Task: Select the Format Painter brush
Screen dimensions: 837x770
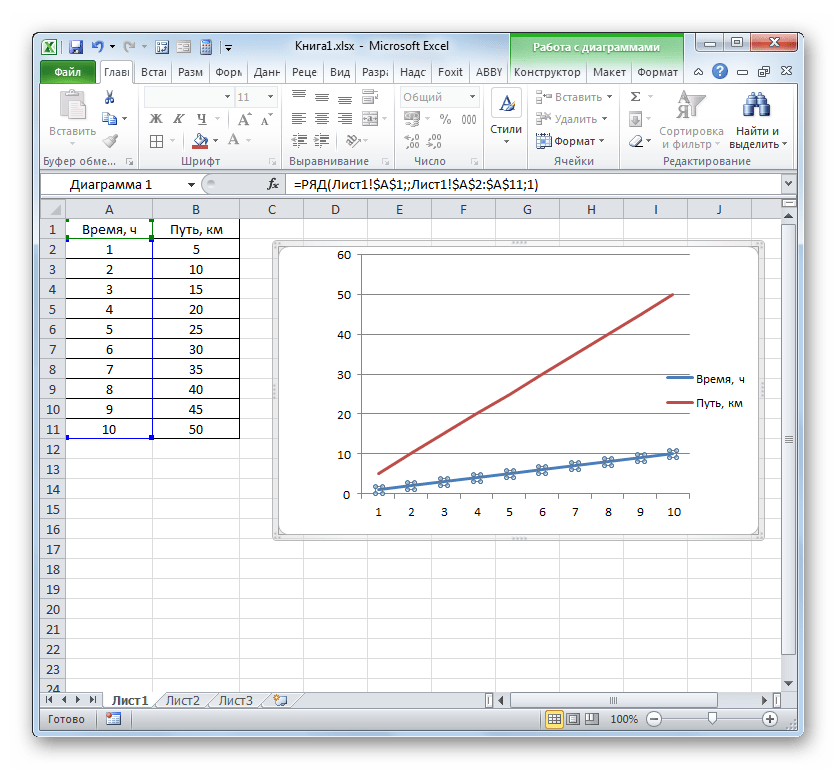Action: point(110,140)
